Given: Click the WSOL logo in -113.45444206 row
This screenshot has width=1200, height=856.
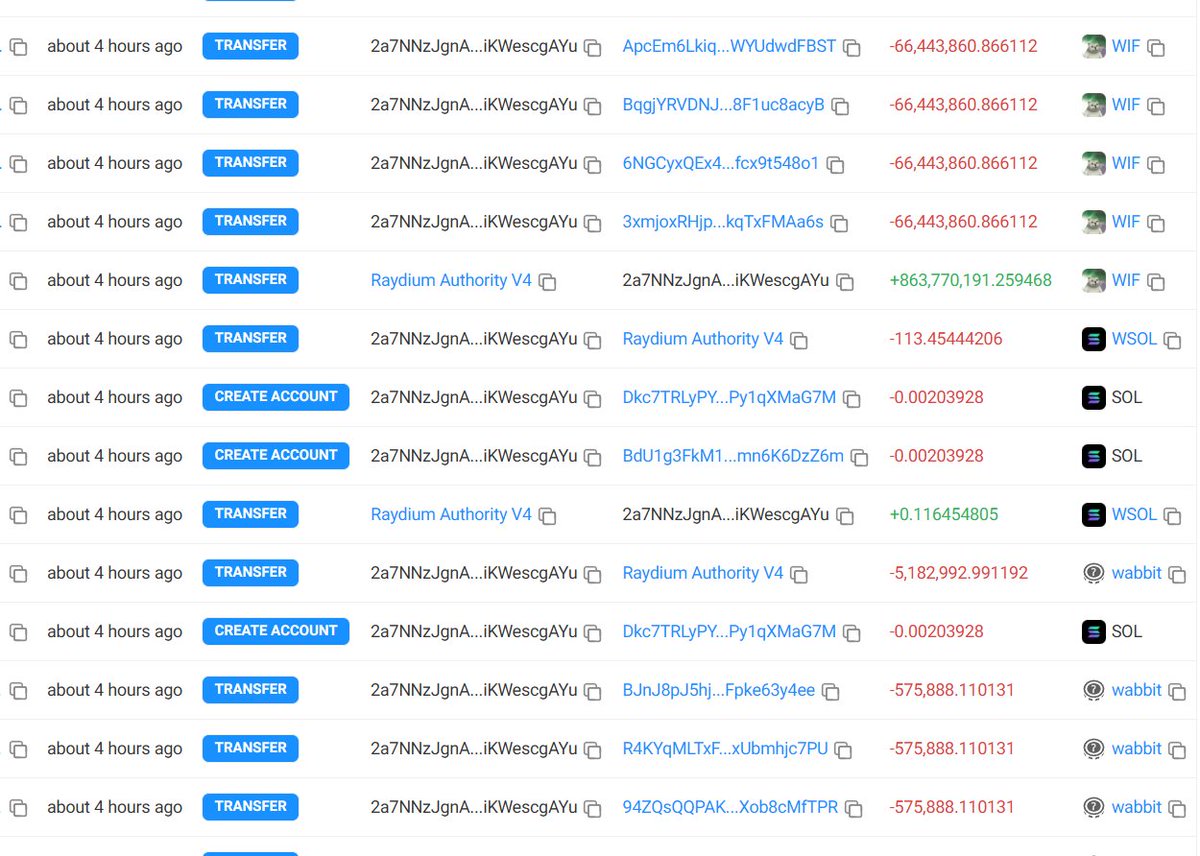Looking at the screenshot, I should pos(1094,339).
